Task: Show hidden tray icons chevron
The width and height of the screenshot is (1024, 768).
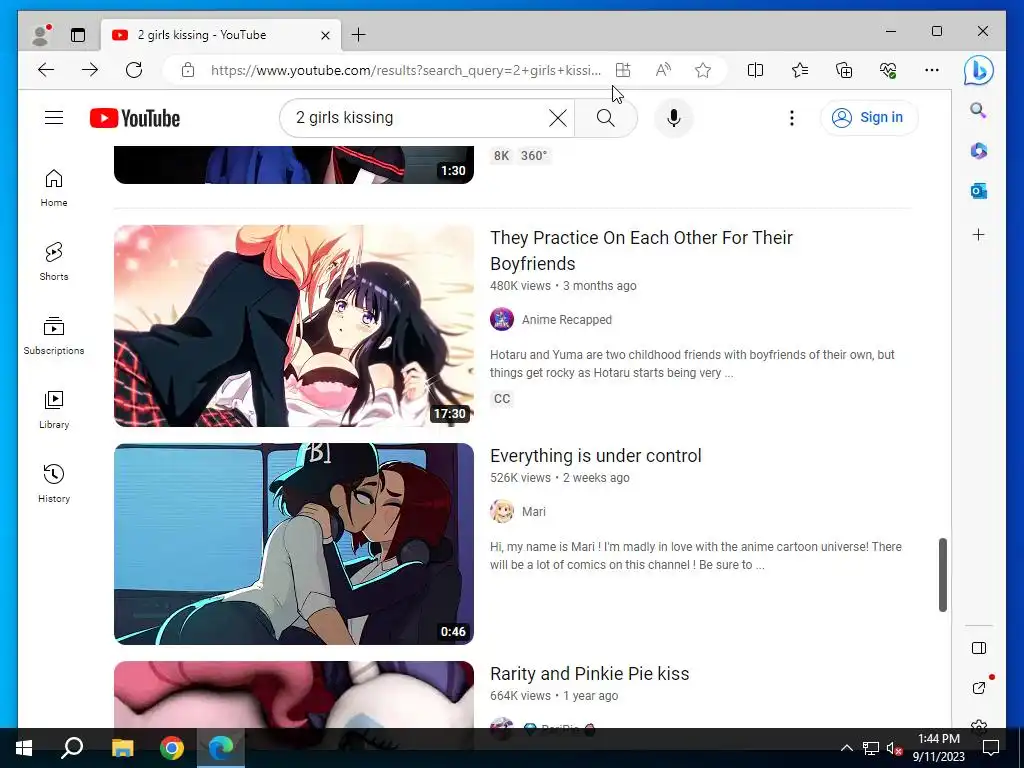Action: click(846, 748)
